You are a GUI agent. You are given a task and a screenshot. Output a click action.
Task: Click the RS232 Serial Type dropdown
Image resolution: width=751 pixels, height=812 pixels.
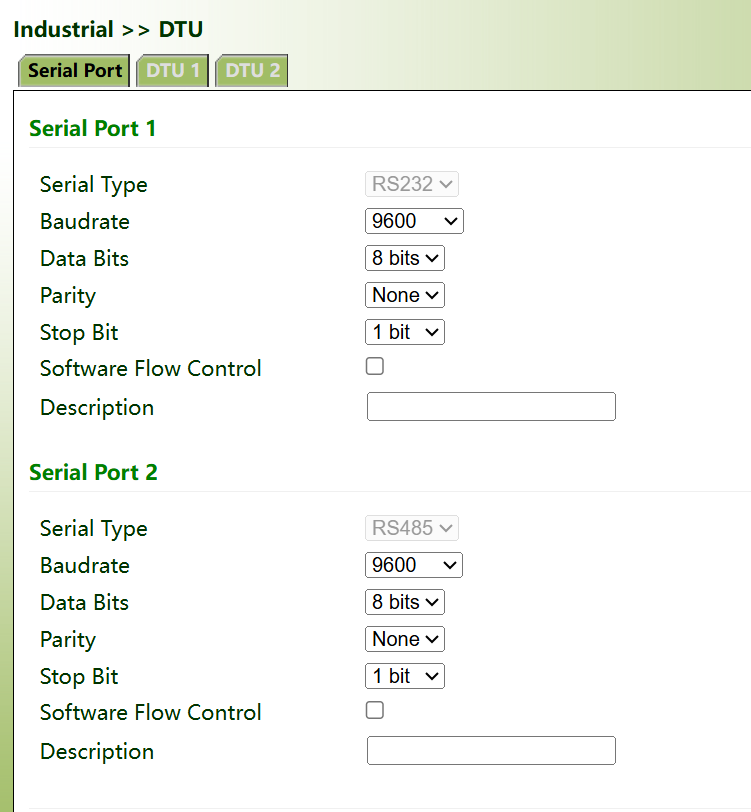coord(412,184)
